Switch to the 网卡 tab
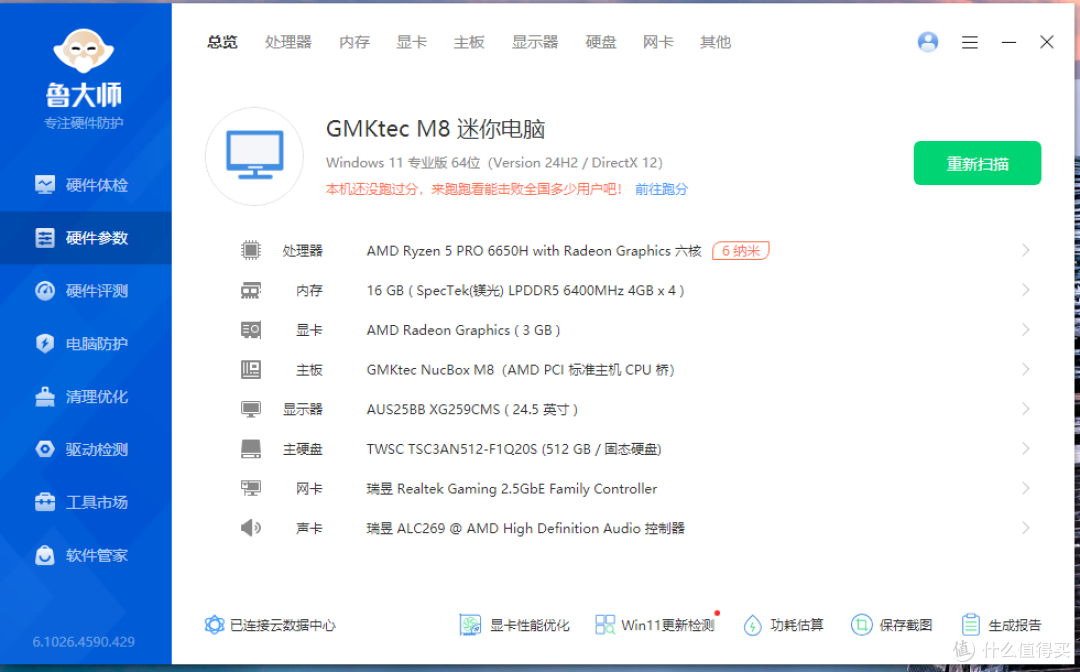Image resolution: width=1080 pixels, height=672 pixels. [x=658, y=42]
